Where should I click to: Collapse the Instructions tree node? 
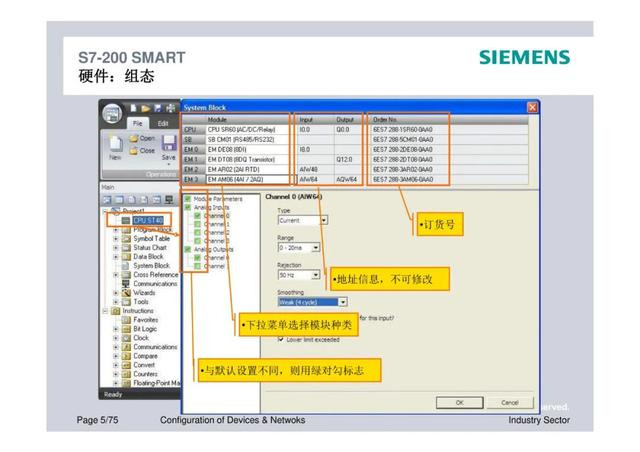pyautogui.click(x=105, y=311)
